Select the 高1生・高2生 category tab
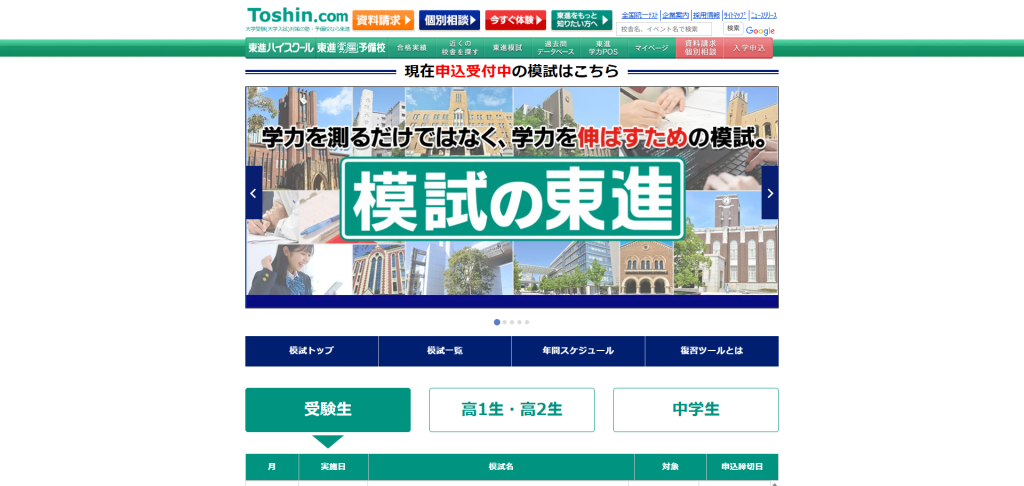The height and width of the screenshot is (486, 1024). pyautogui.click(x=512, y=410)
